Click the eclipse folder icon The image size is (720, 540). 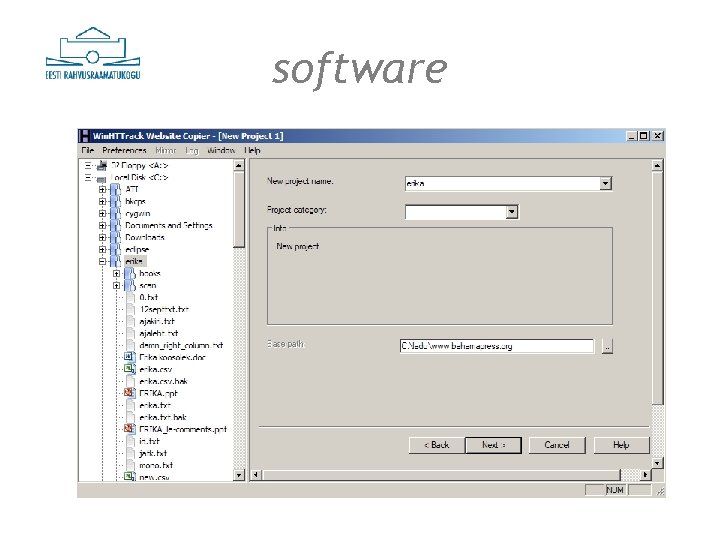116,249
